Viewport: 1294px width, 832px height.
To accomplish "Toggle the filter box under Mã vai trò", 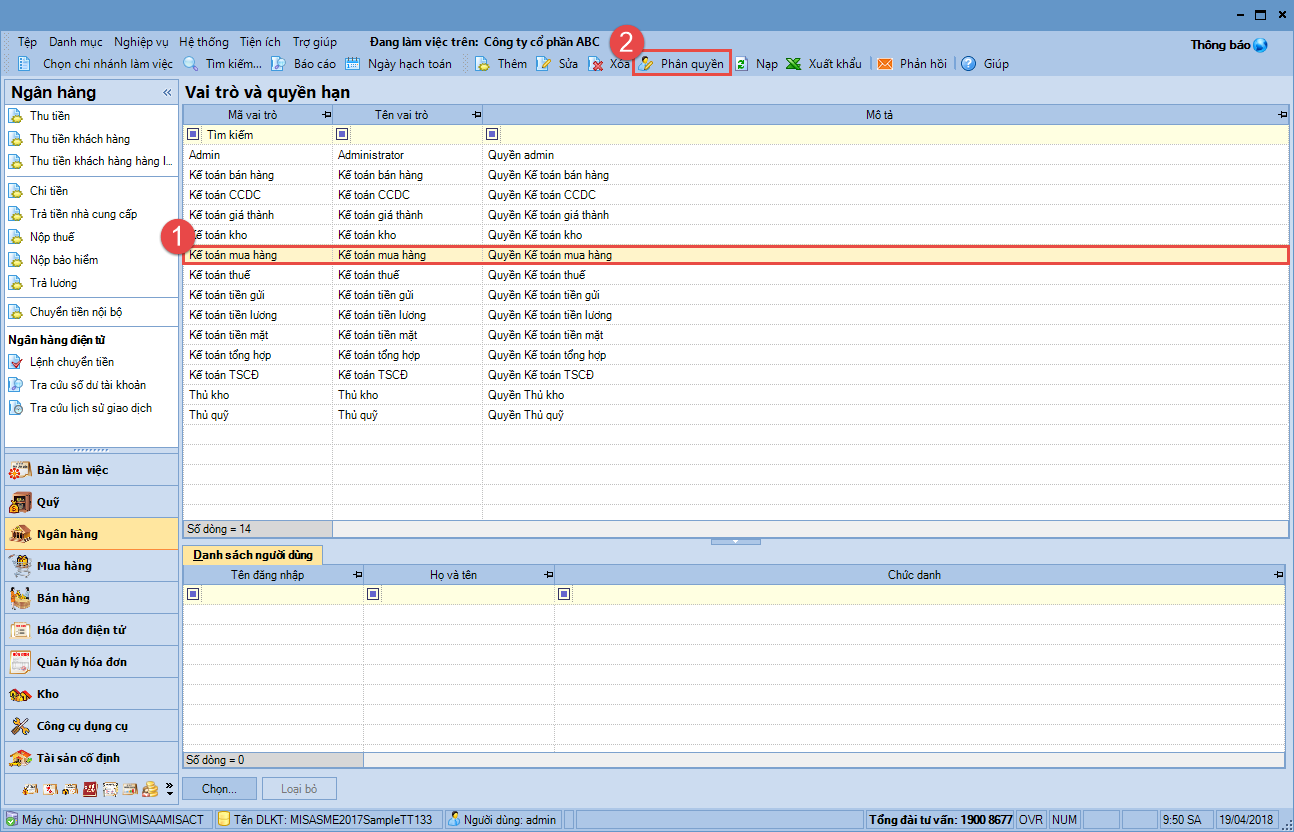I will pos(194,134).
